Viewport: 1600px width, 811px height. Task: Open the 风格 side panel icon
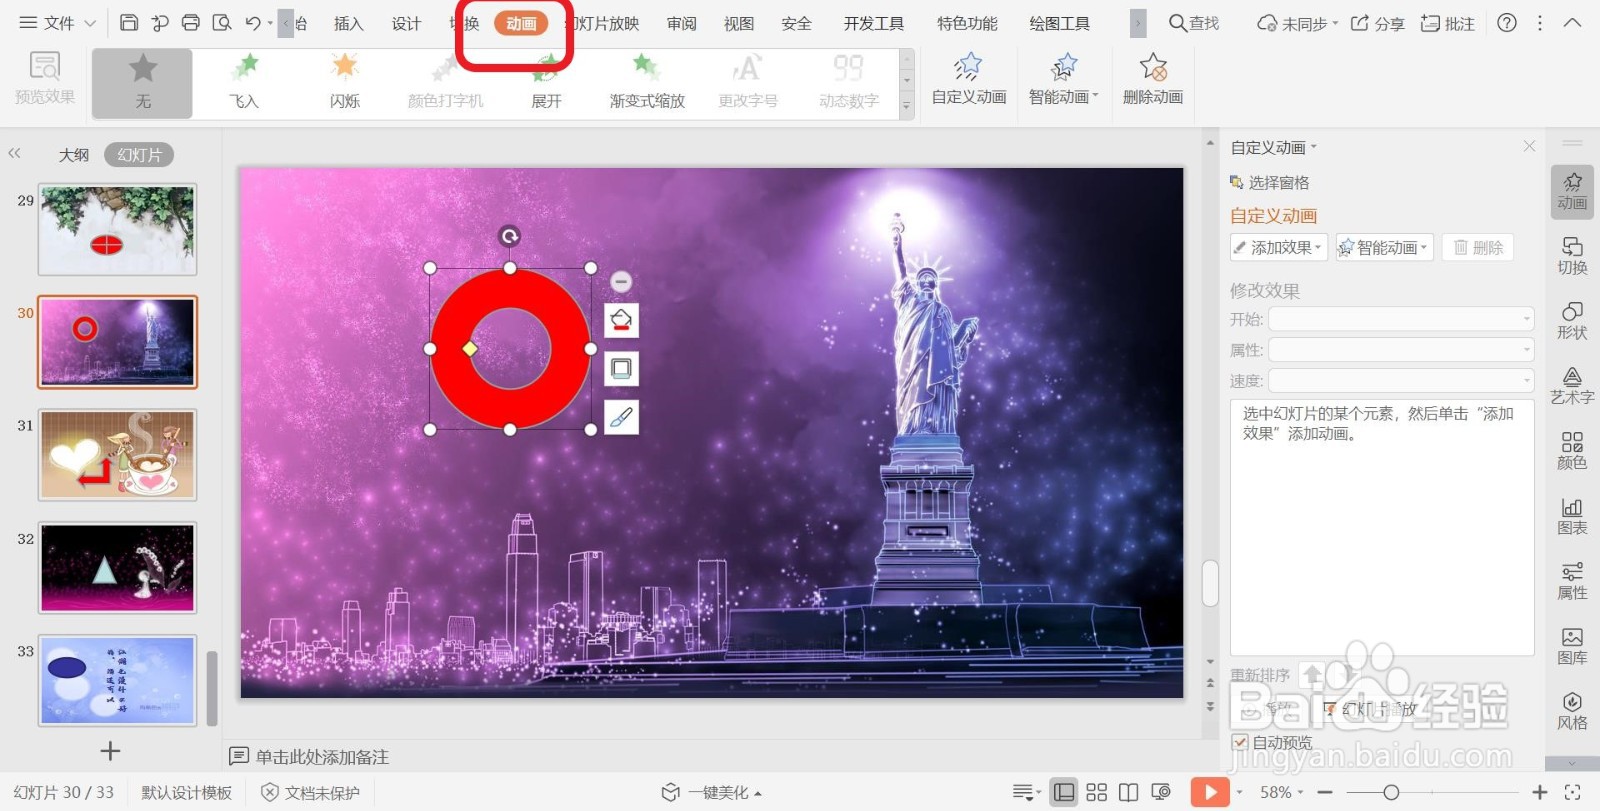coord(1572,711)
